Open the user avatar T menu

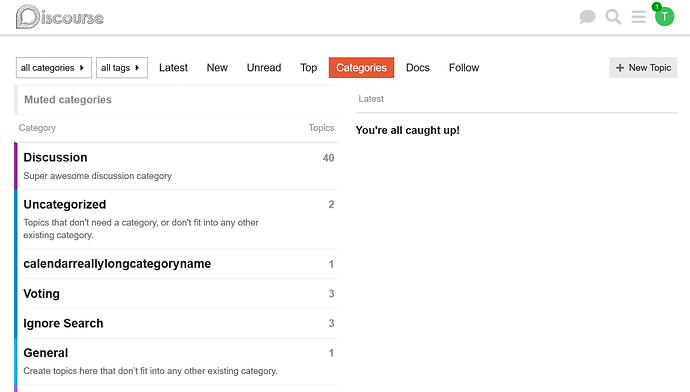click(664, 17)
